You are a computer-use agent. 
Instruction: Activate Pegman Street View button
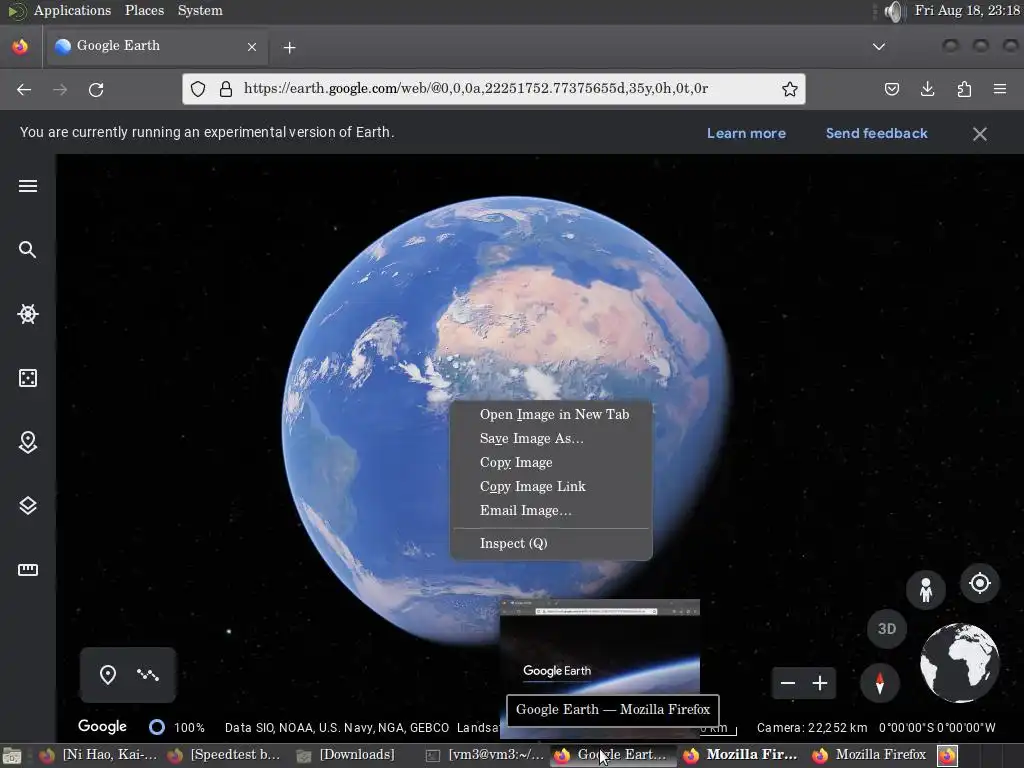pyautogui.click(x=925, y=590)
